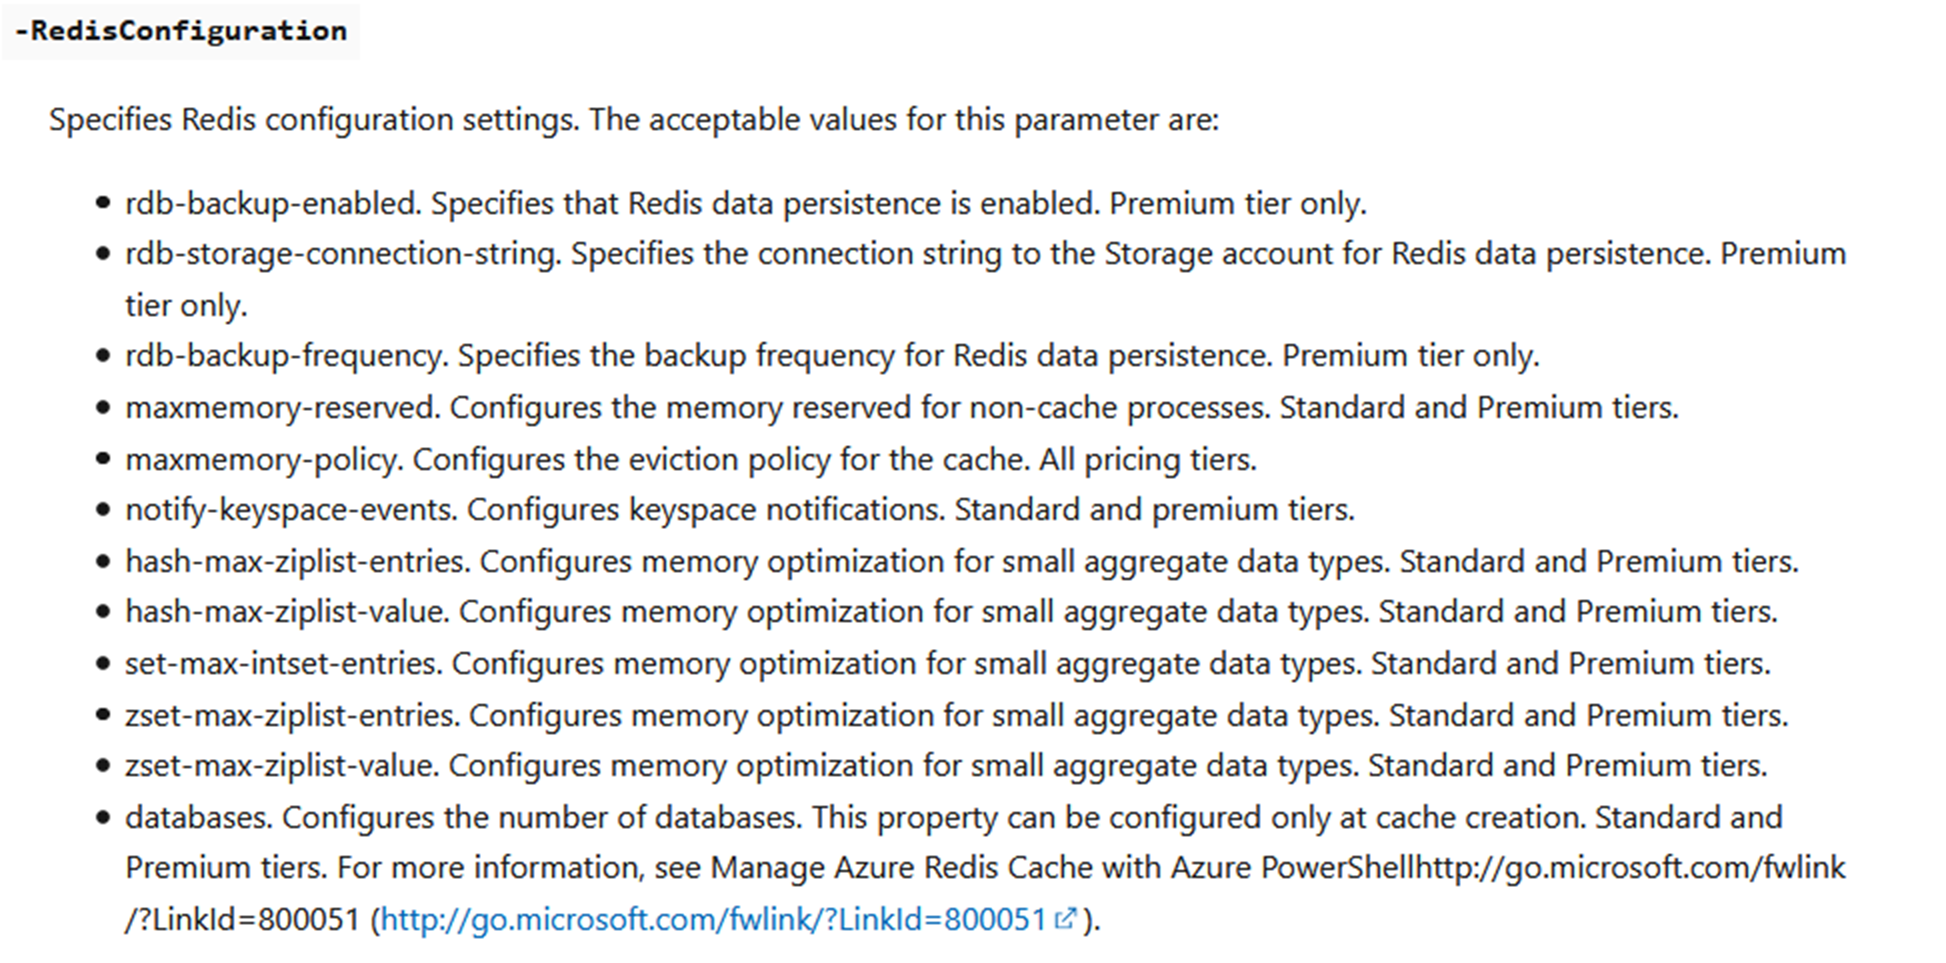Click the bullet point before rdb-backup-enabled
This screenshot has width=1946, height=963.
[x=103, y=204]
